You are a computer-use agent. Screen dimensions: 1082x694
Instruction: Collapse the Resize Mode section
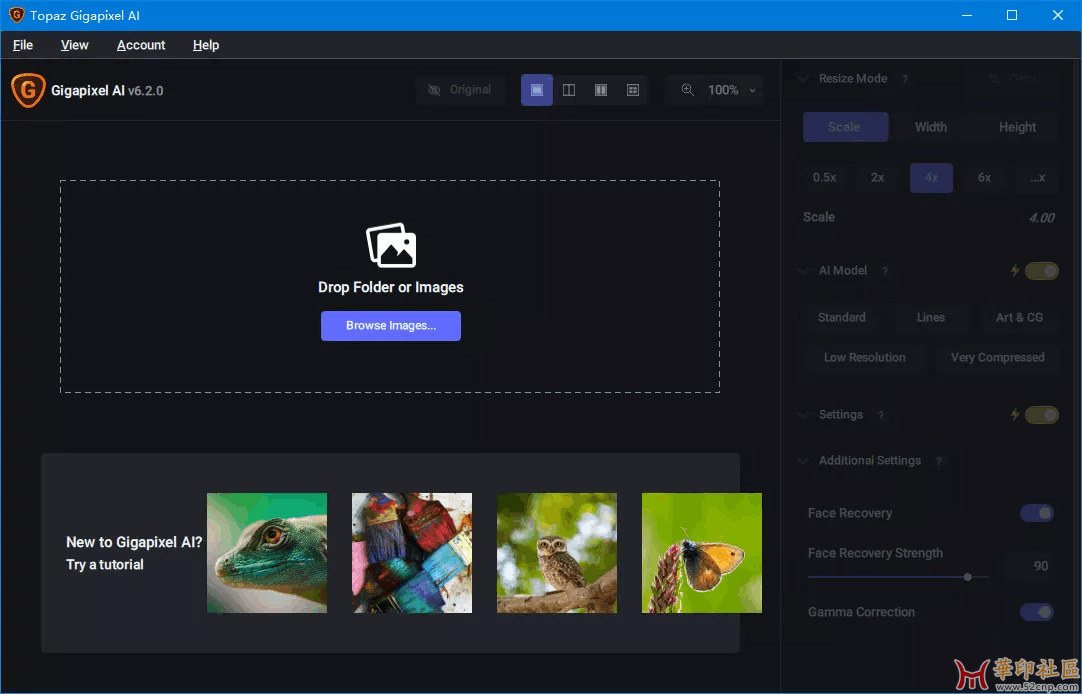803,79
